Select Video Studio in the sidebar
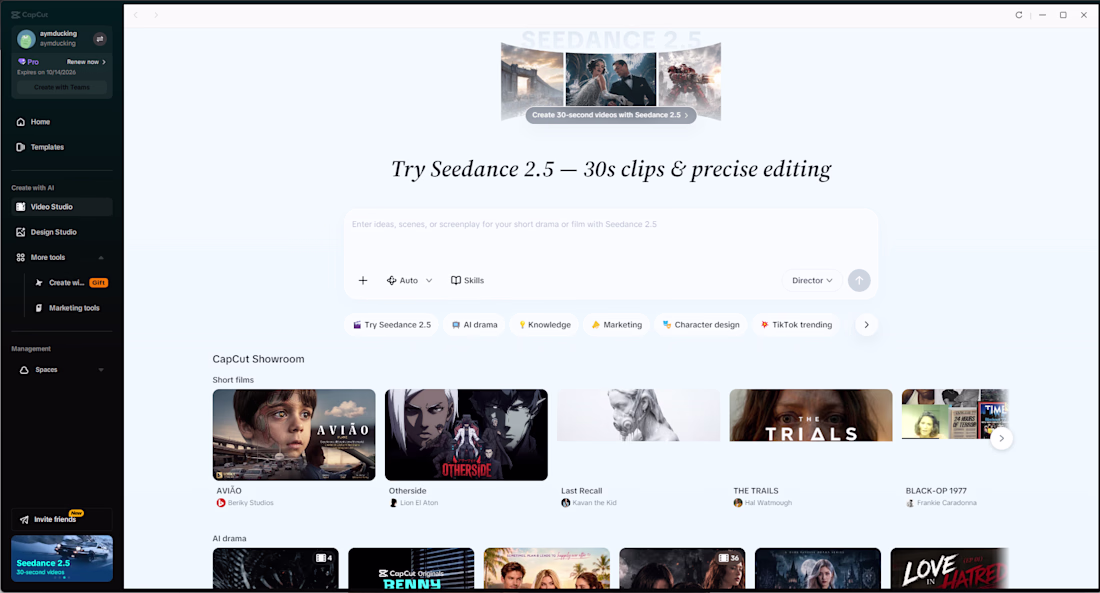This screenshot has width=1100, height=593. (62, 207)
